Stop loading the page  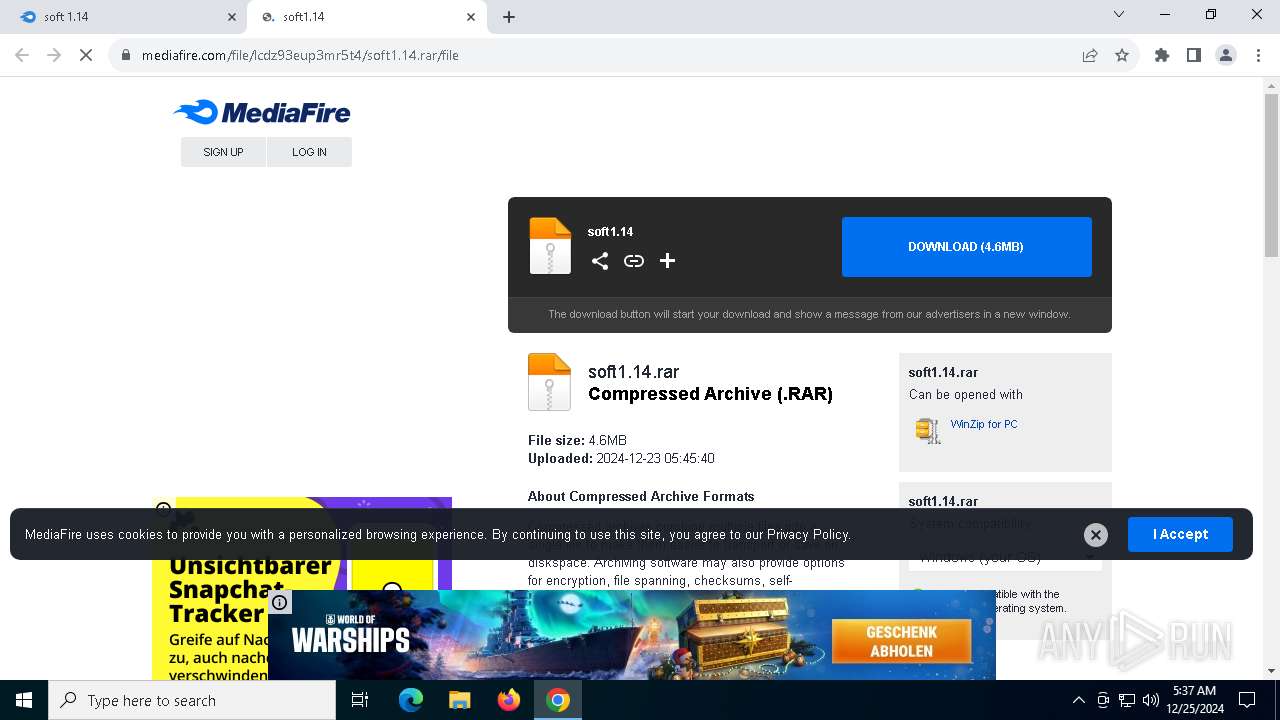86,55
